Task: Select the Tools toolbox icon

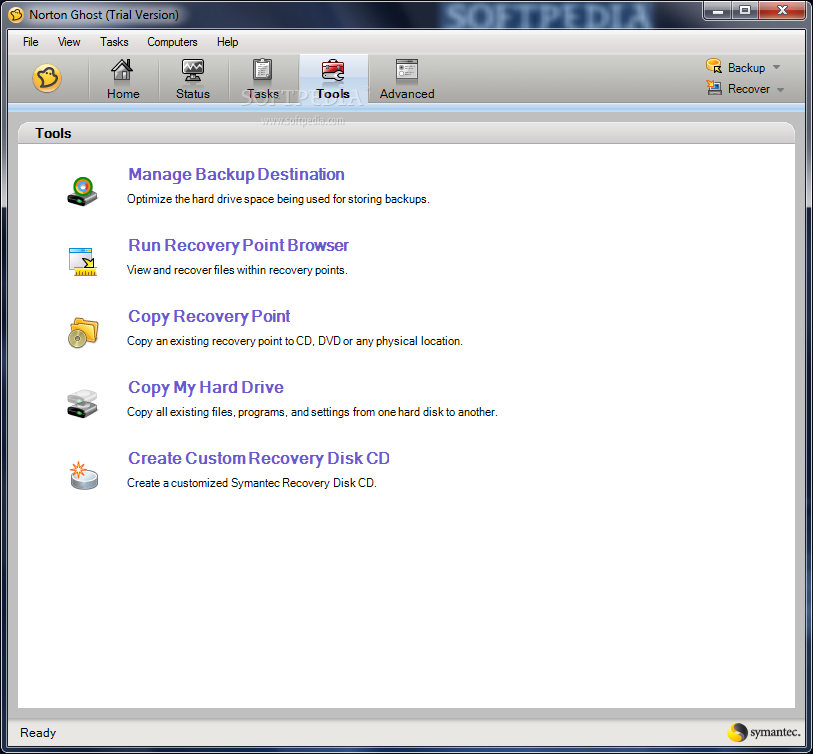Action: (x=333, y=70)
